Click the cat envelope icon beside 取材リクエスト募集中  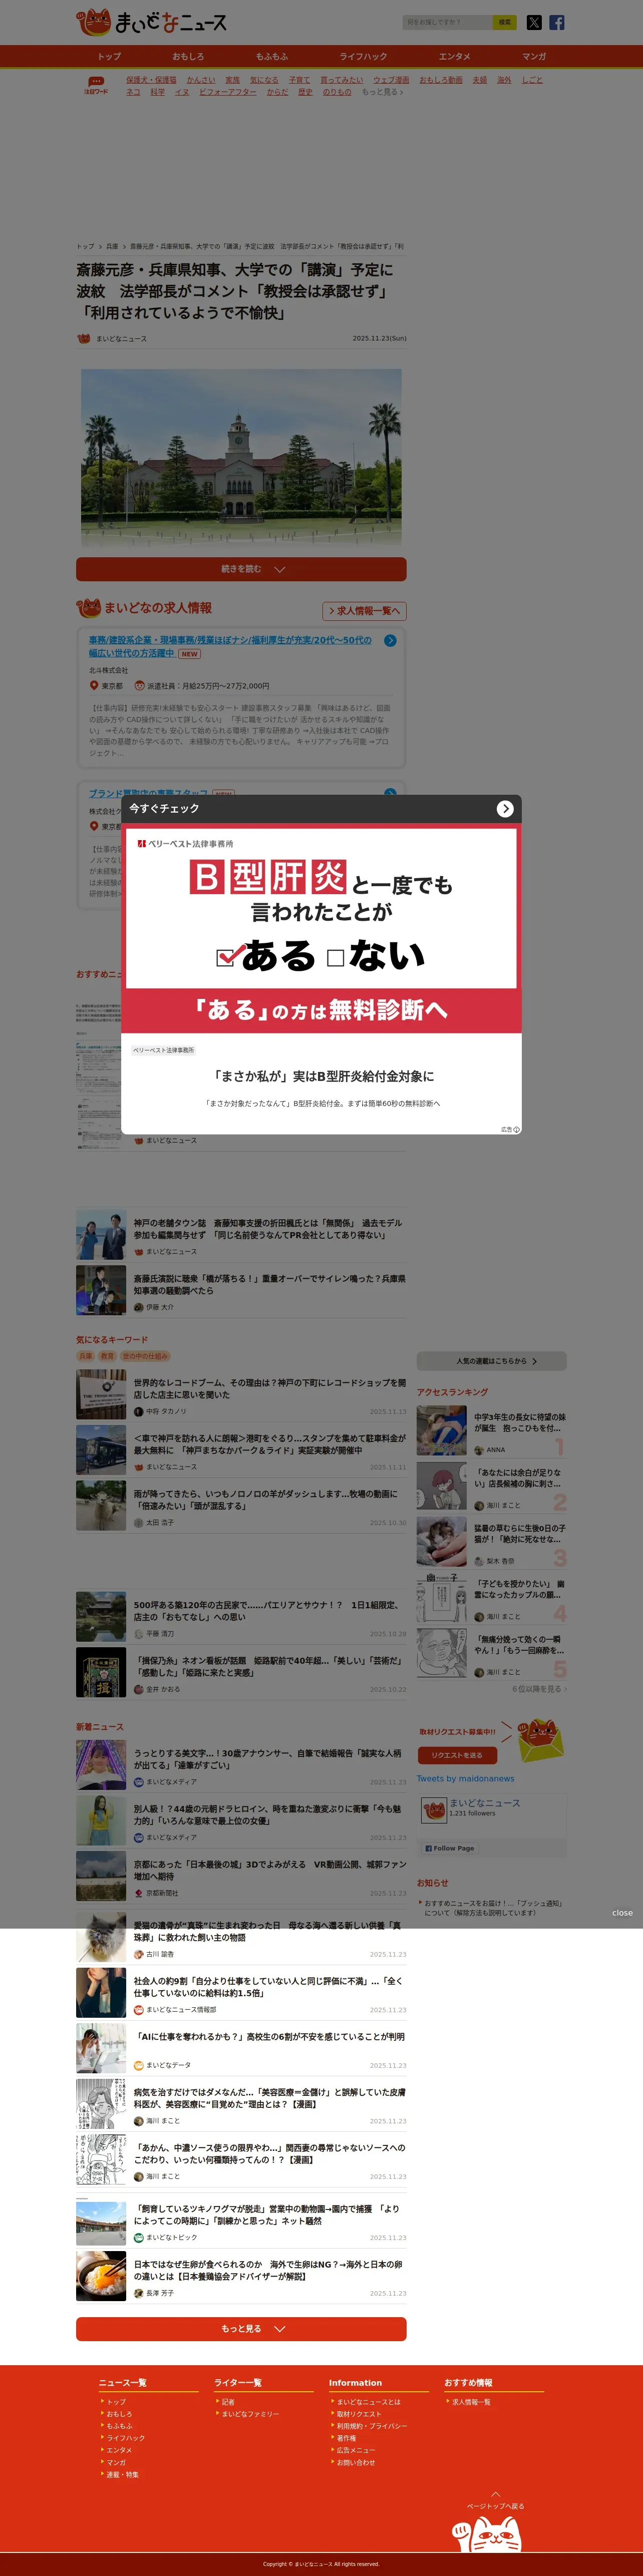[x=541, y=1741]
